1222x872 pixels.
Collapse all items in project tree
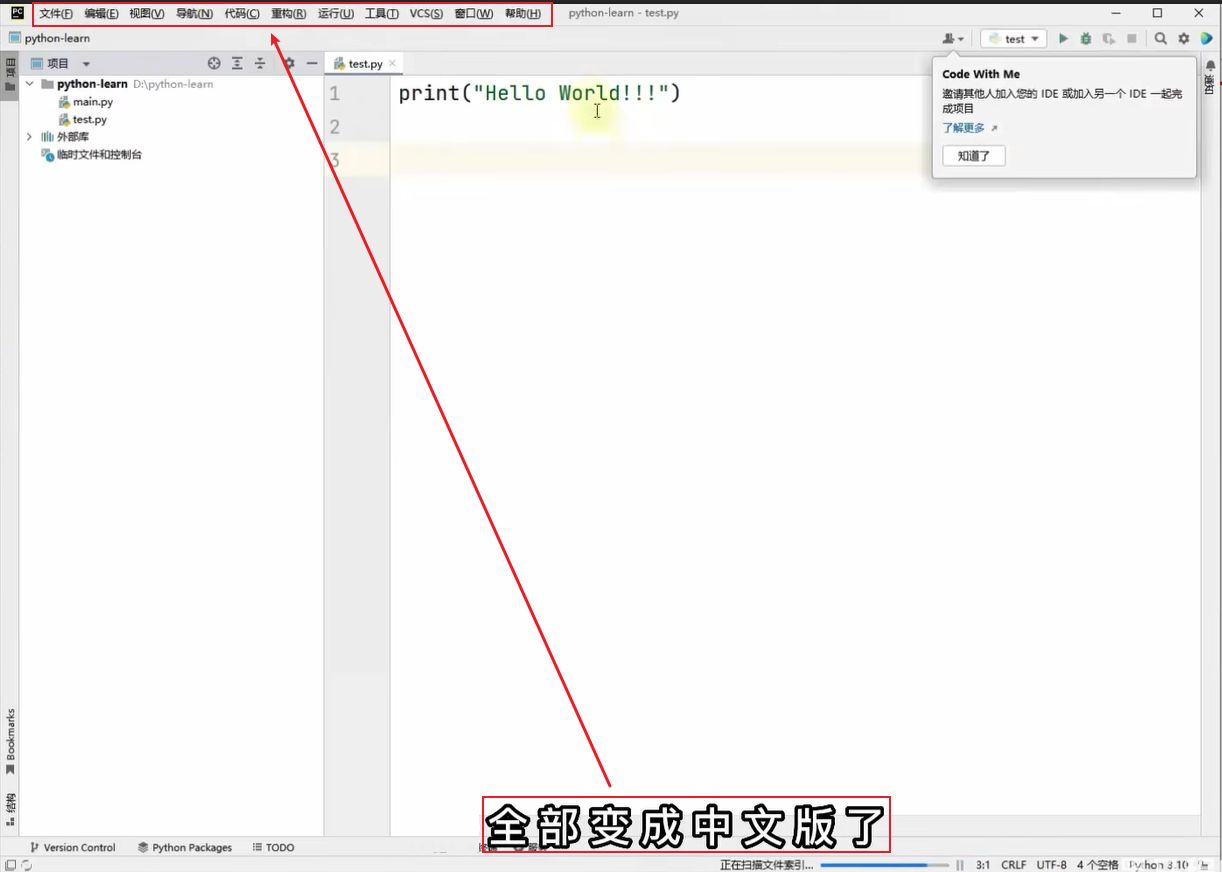[x=260, y=63]
